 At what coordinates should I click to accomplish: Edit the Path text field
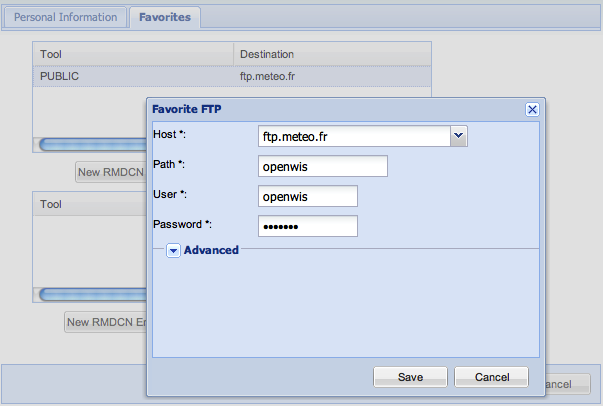tap(323, 166)
